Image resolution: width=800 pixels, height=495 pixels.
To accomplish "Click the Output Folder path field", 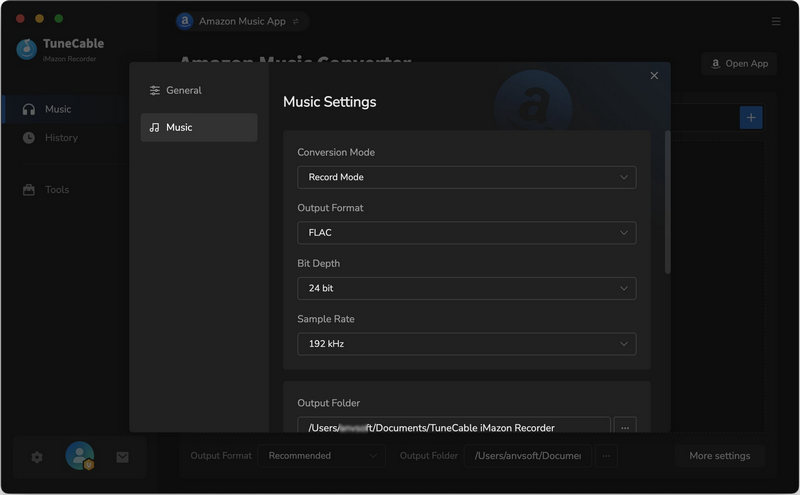I will (x=454, y=426).
